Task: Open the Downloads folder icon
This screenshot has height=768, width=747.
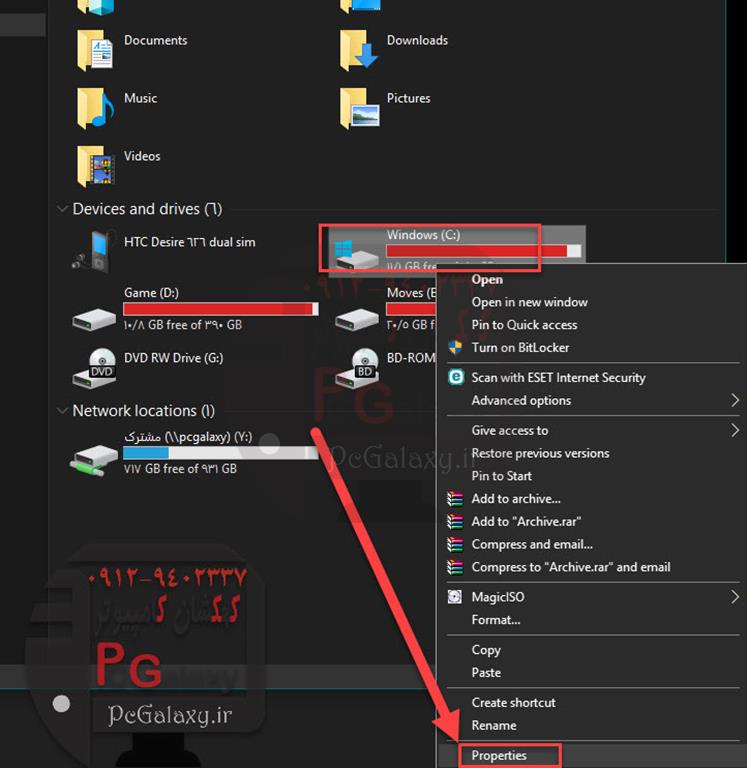Action: pyautogui.click(x=359, y=49)
